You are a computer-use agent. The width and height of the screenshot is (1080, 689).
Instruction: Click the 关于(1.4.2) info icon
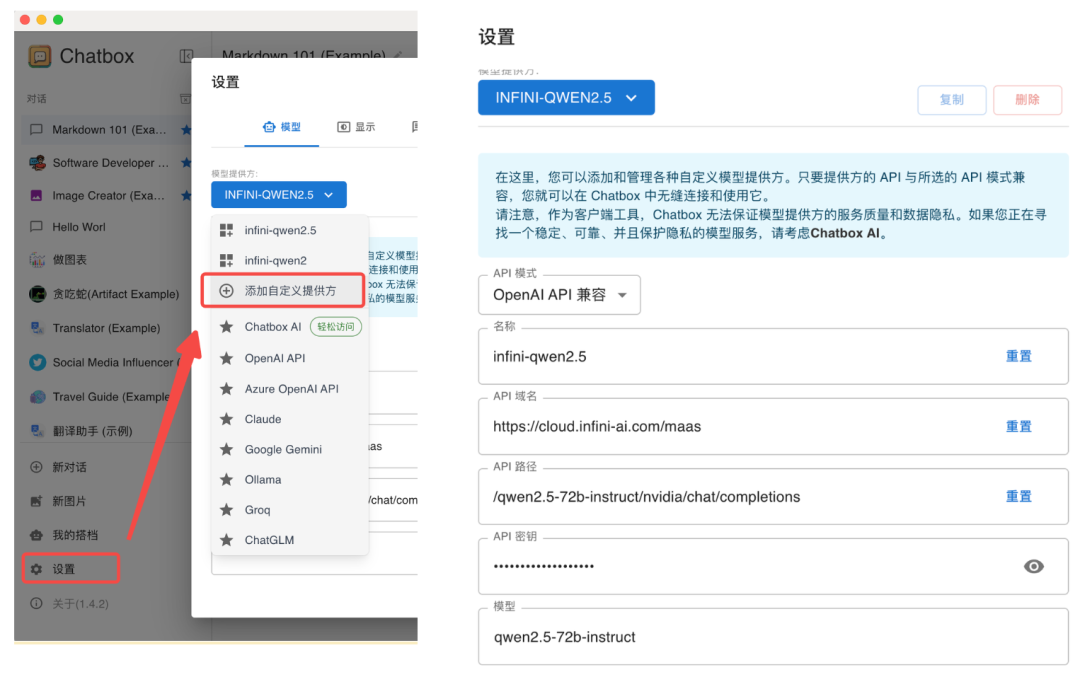37,604
